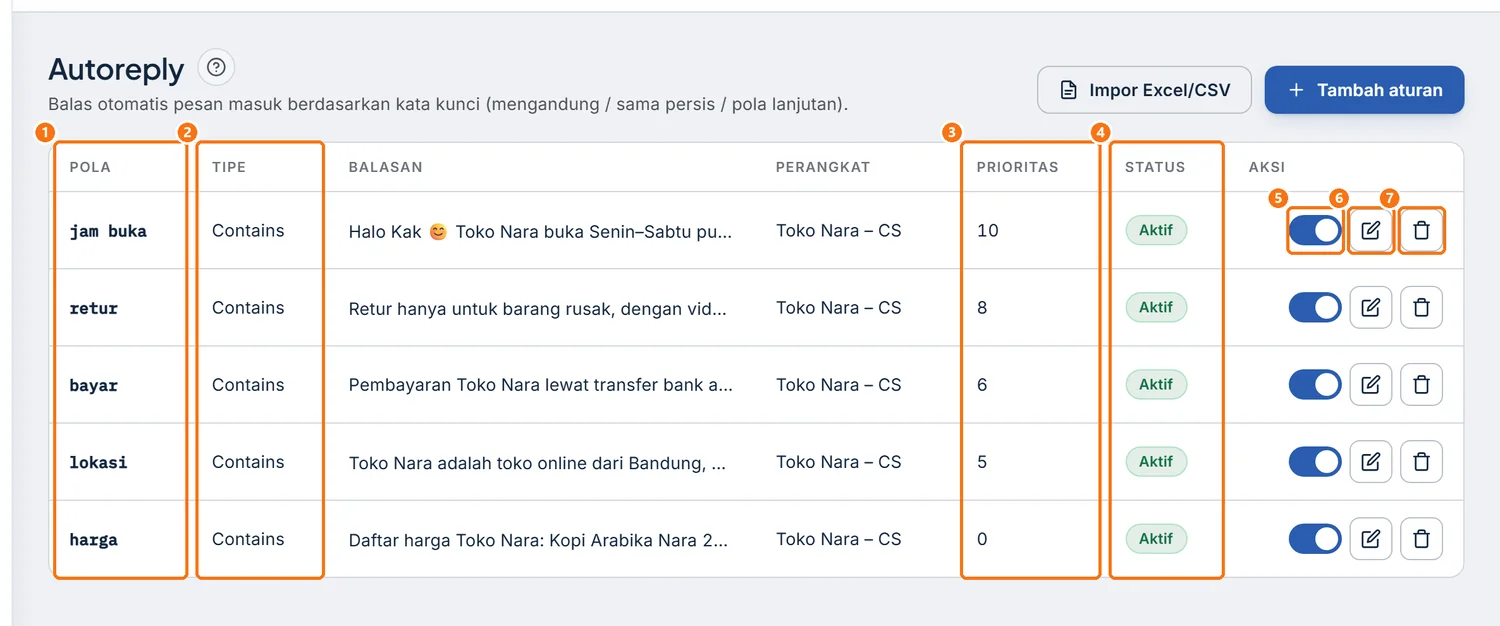1500x626 pixels.
Task: Toggle off the harga rule
Action: [x=1315, y=539]
